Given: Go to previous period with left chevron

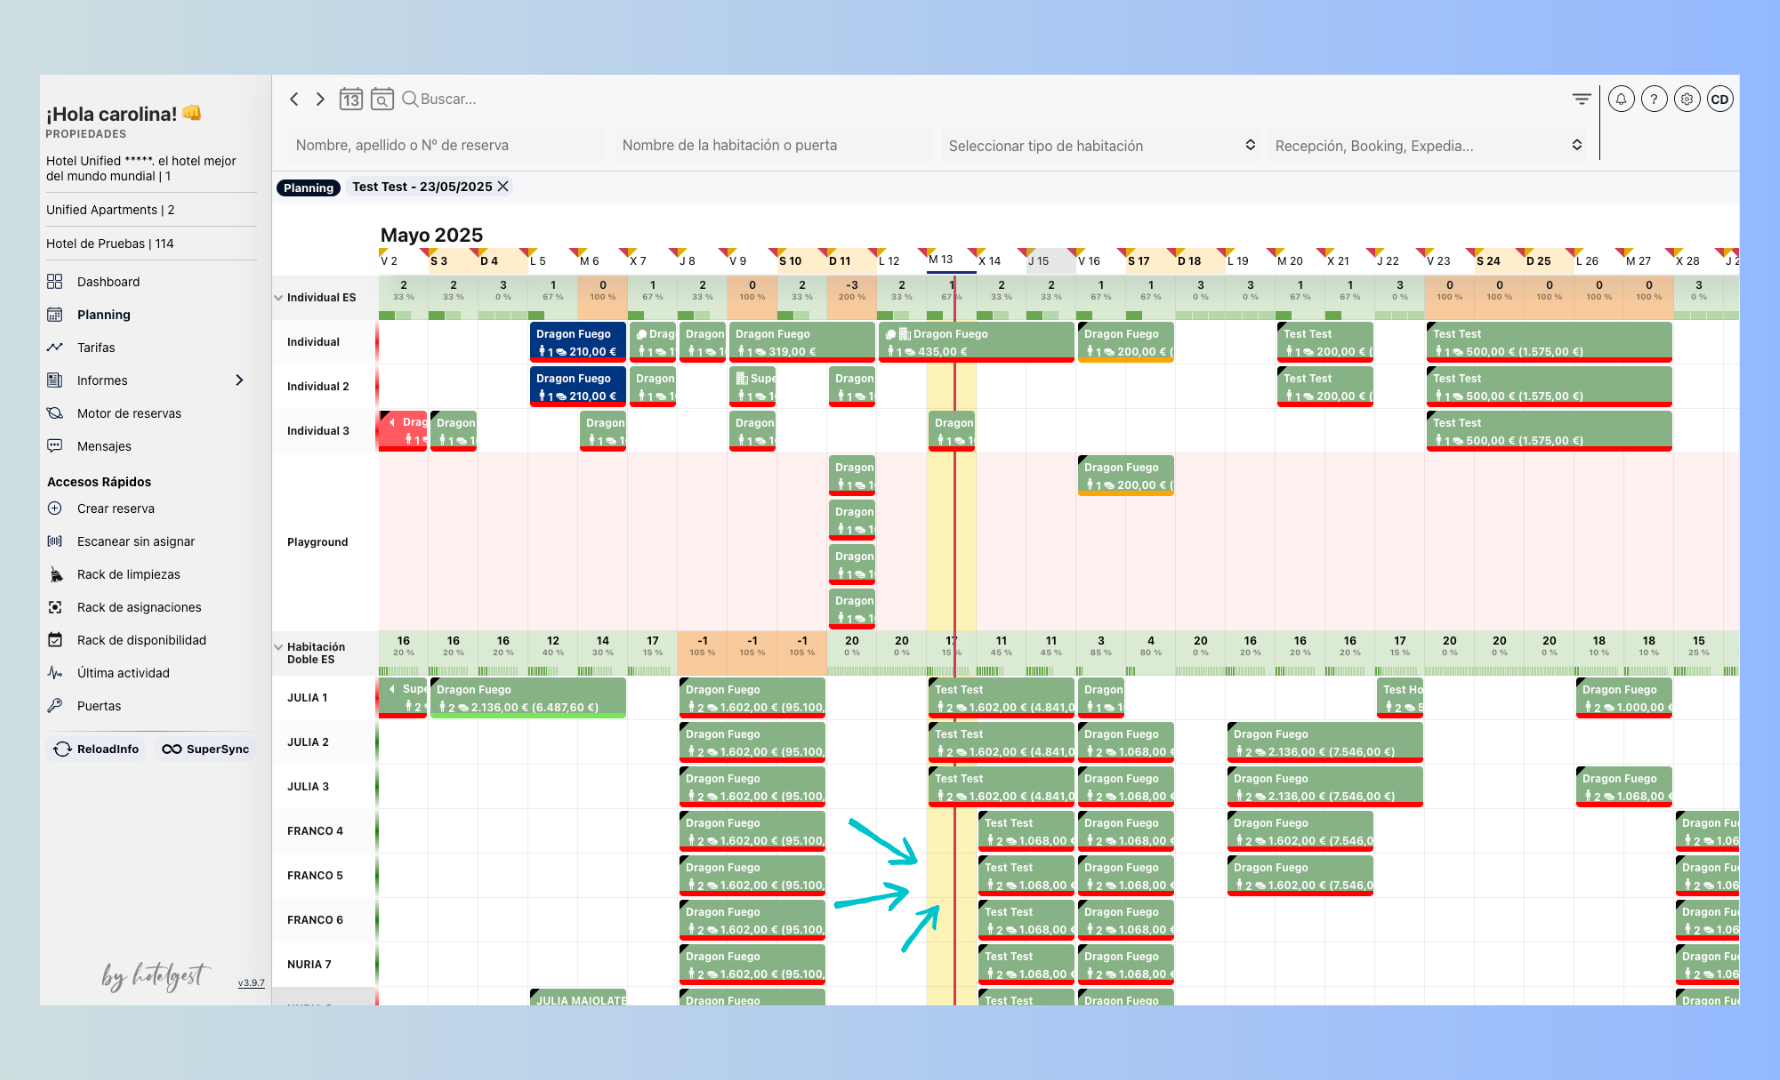Looking at the screenshot, I should [294, 99].
